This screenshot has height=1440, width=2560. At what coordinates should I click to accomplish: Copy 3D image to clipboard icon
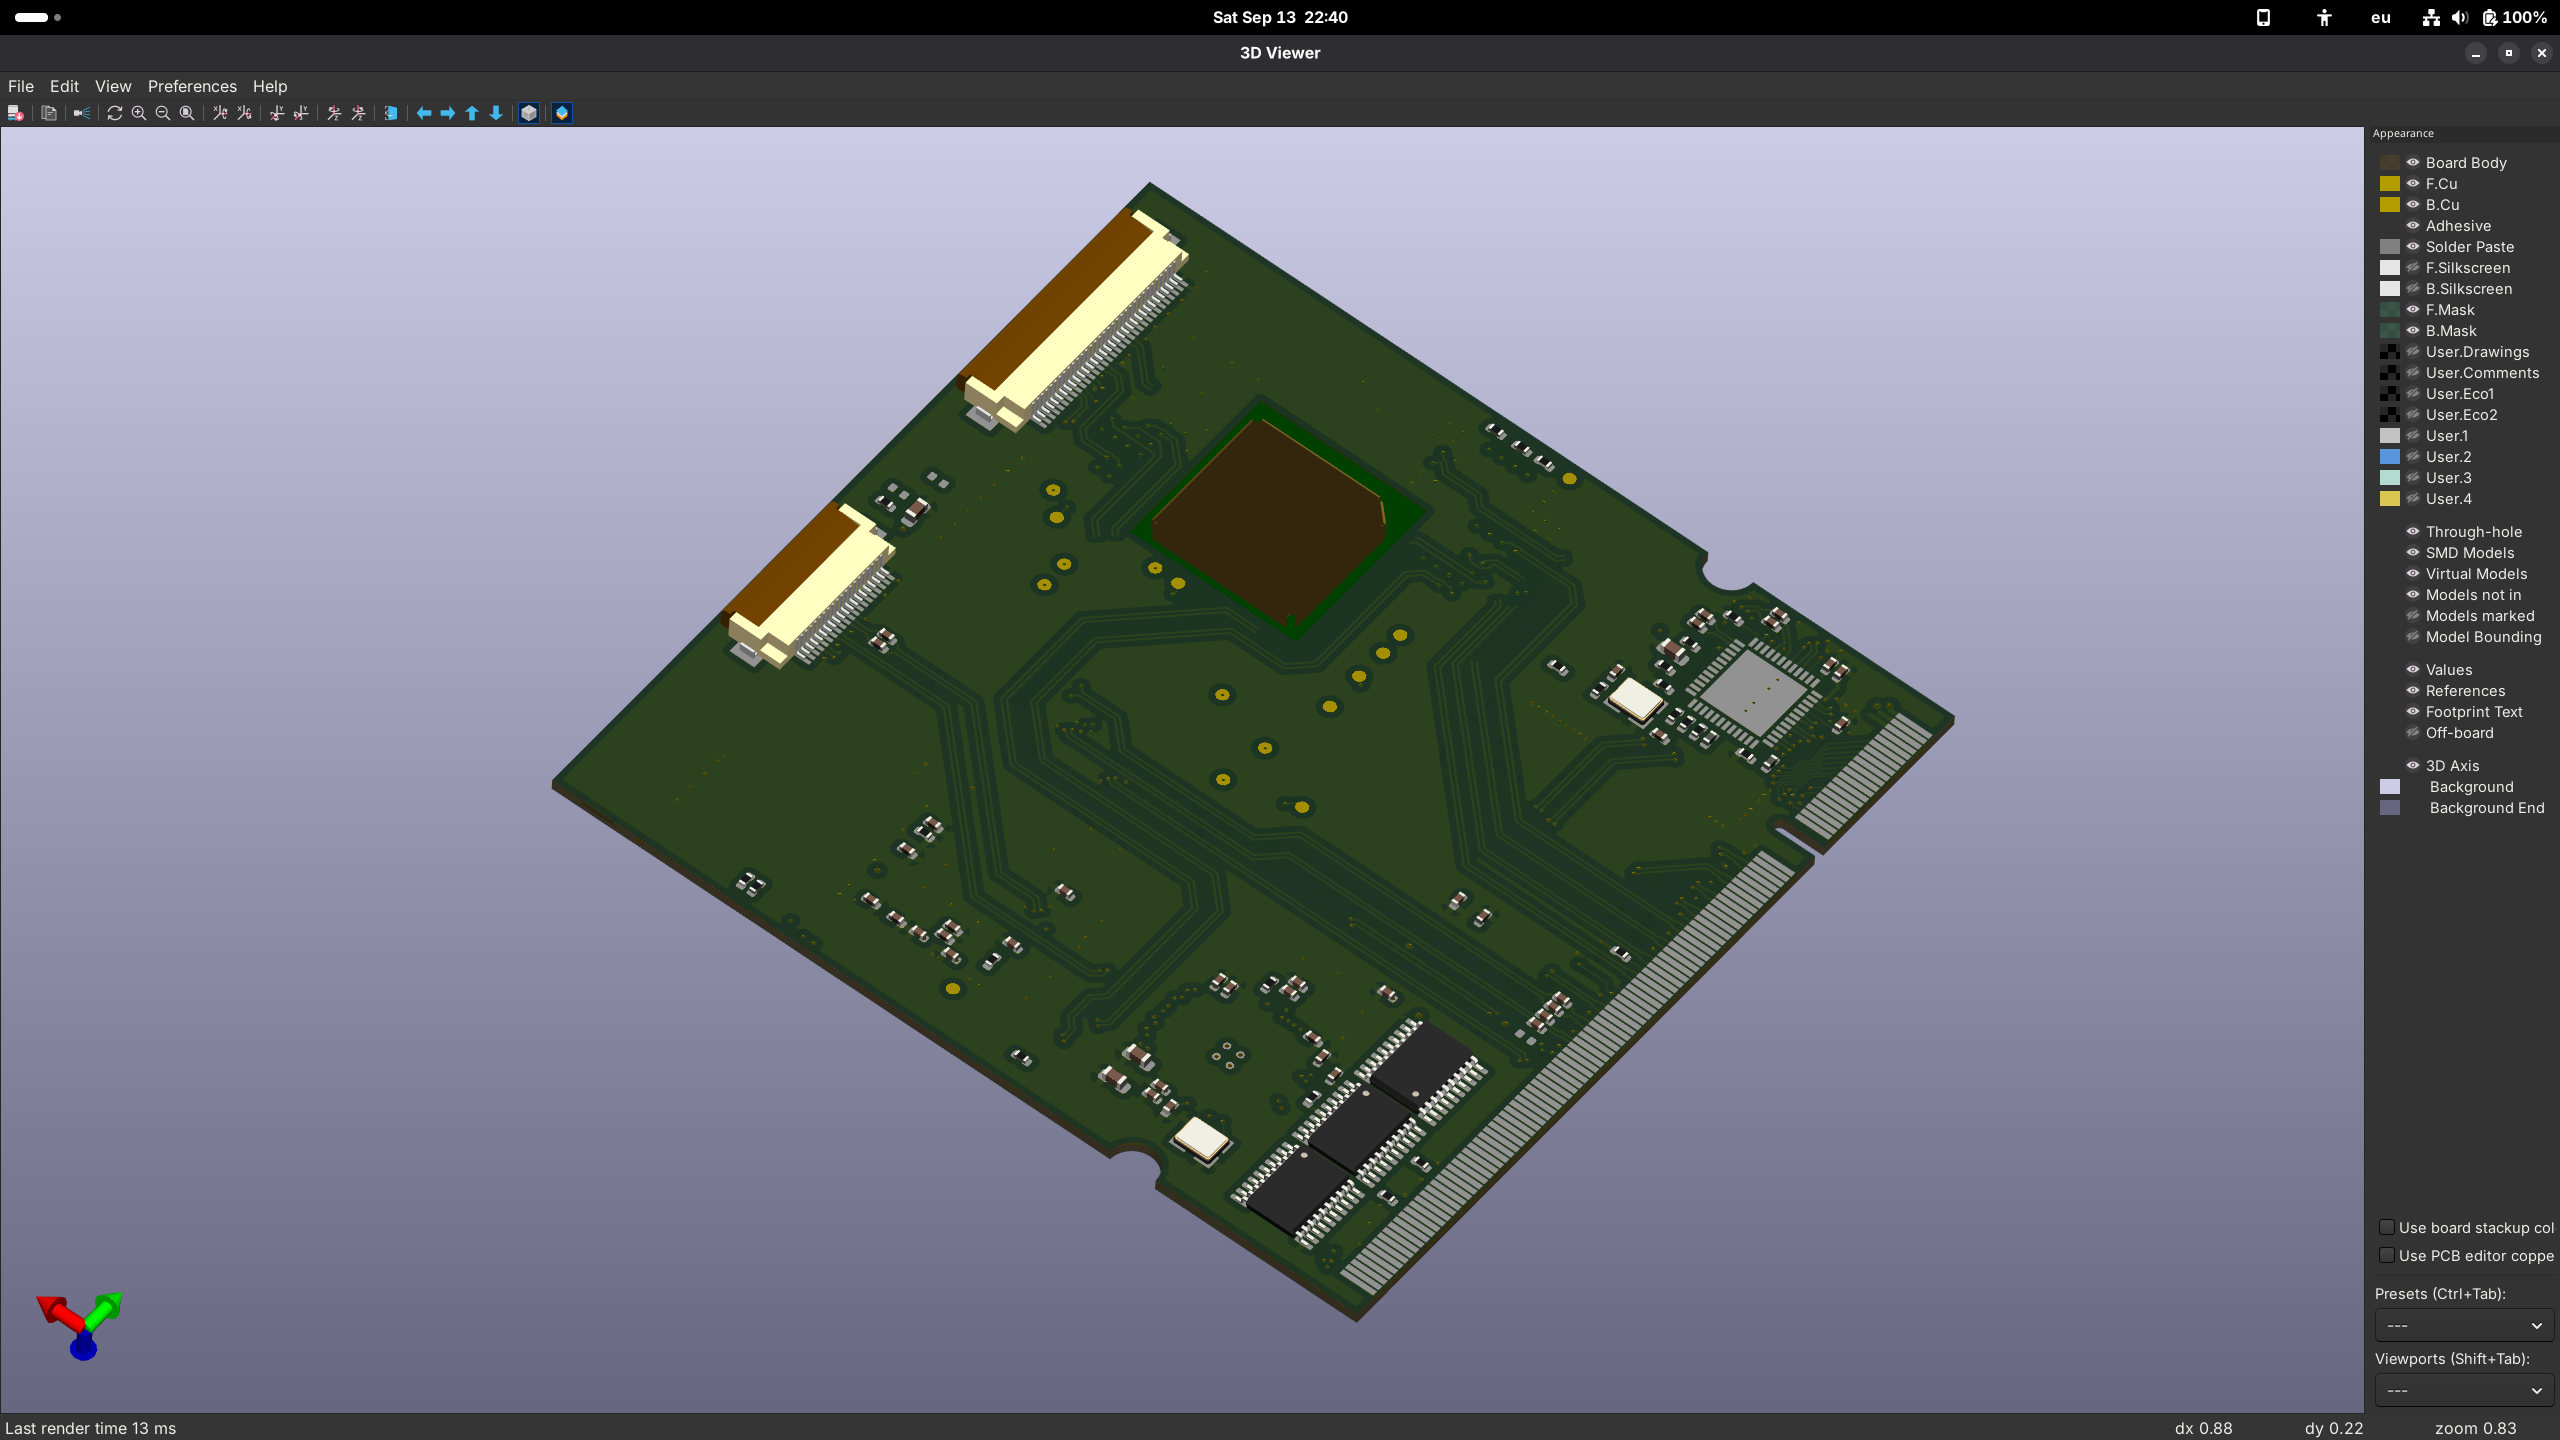(x=48, y=113)
